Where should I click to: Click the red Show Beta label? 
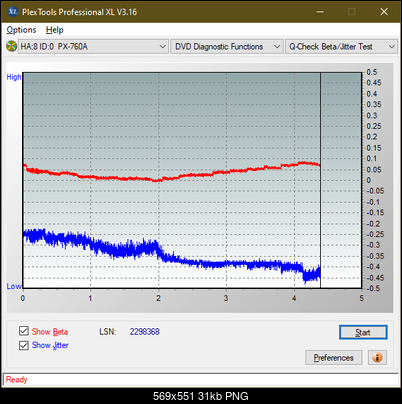coord(50,332)
